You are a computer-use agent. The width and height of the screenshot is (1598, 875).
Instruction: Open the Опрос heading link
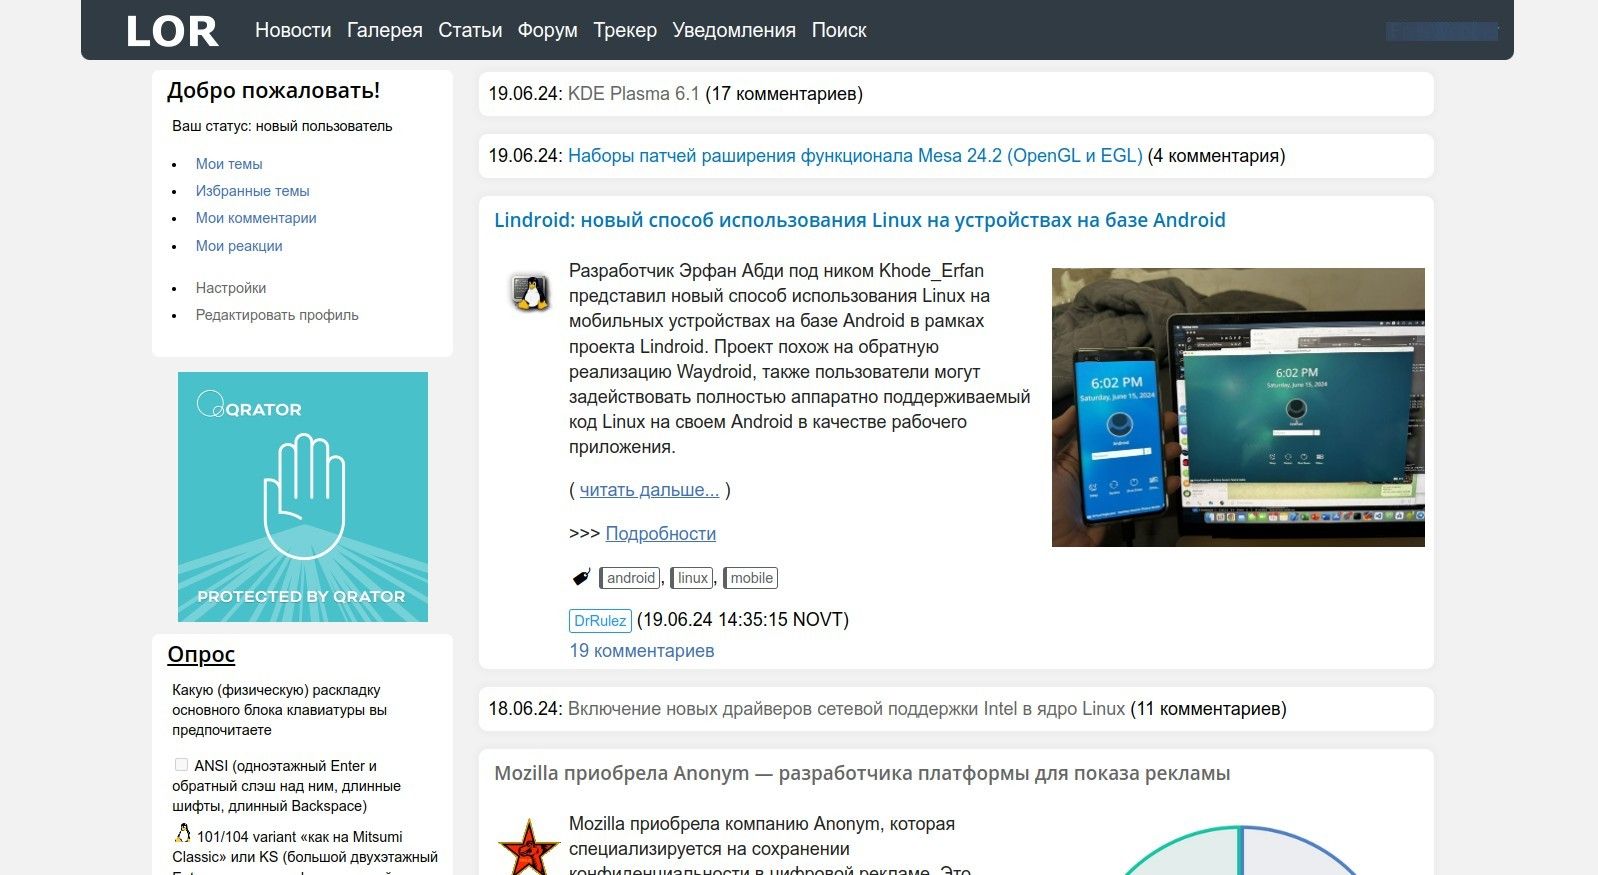201,654
